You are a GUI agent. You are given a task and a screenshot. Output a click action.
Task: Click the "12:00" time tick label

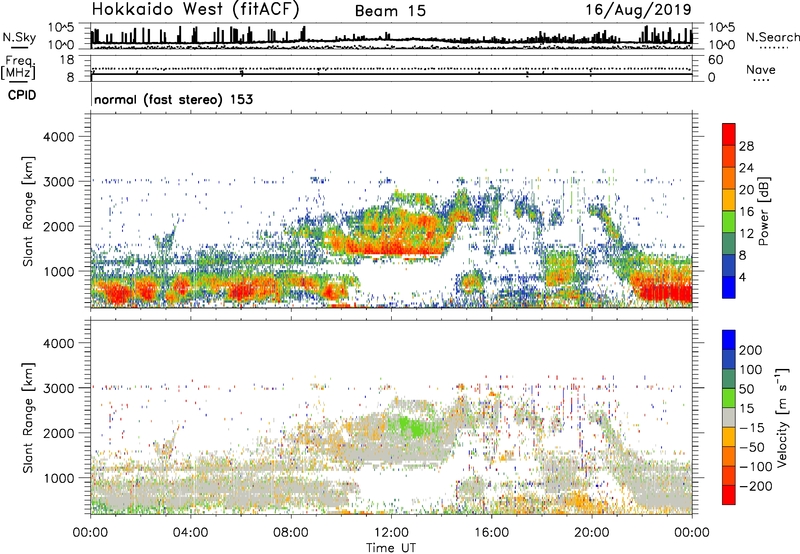(x=391, y=533)
